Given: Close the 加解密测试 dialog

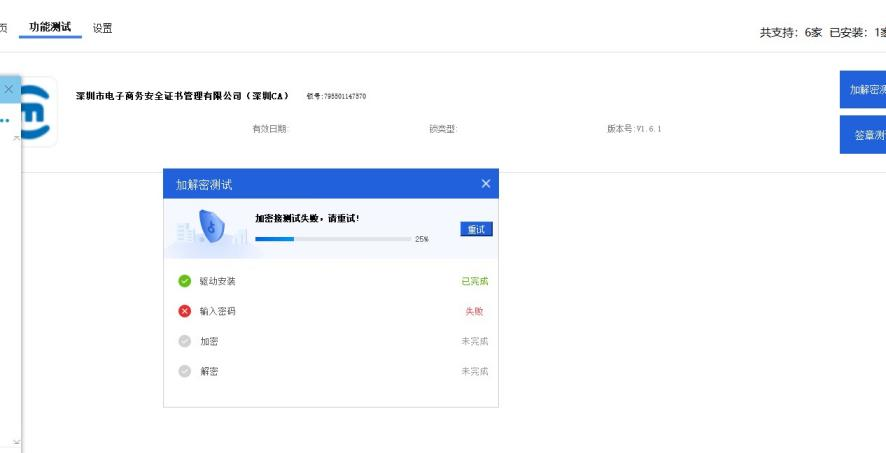Looking at the screenshot, I should 486,184.
